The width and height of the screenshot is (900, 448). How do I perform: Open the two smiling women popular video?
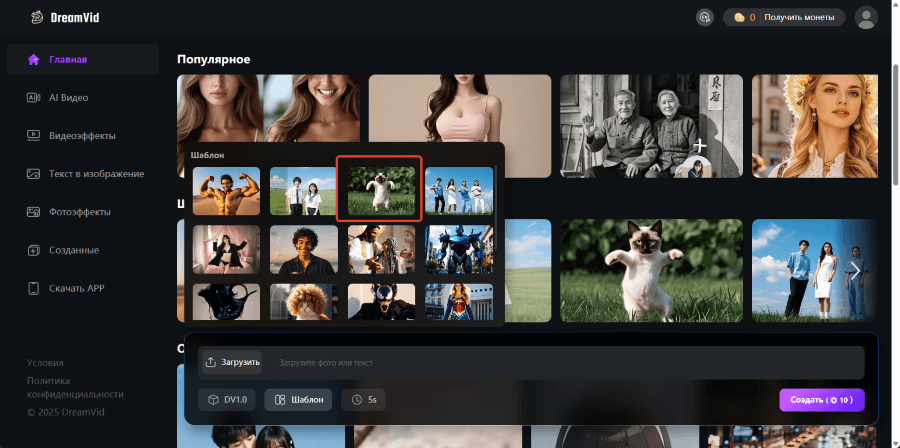(269, 108)
